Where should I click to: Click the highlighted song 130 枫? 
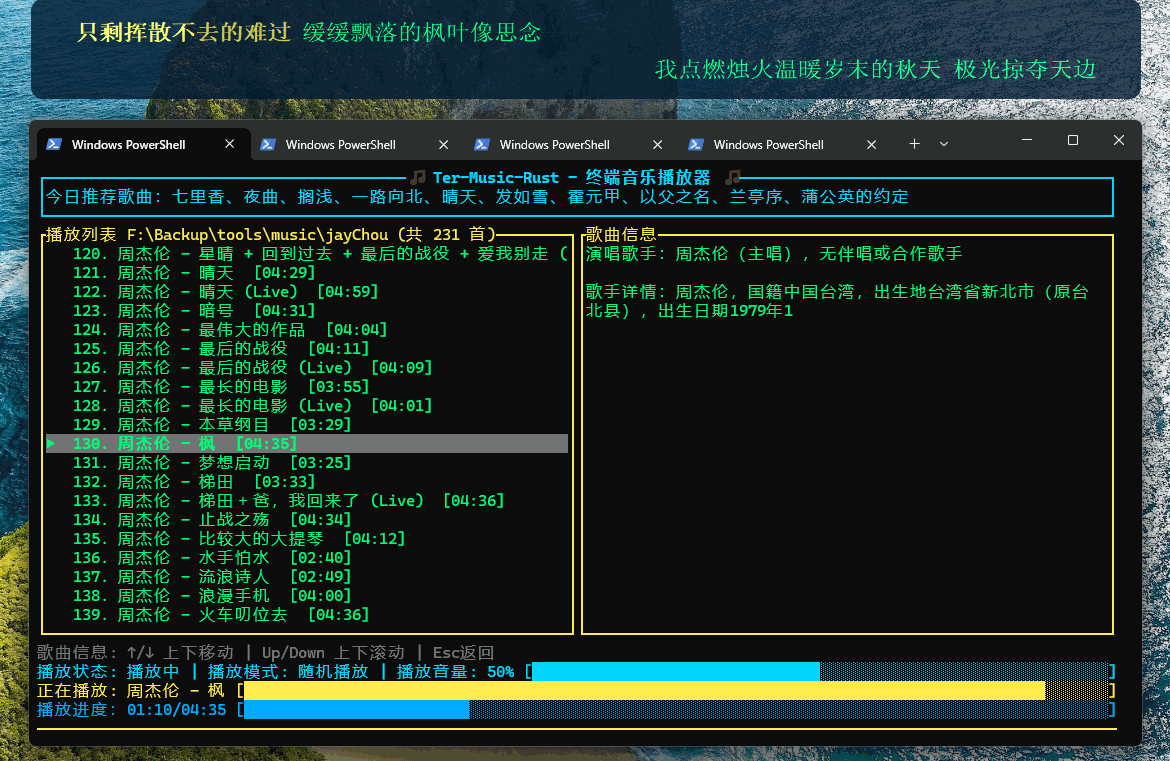(x=307, y=444)
